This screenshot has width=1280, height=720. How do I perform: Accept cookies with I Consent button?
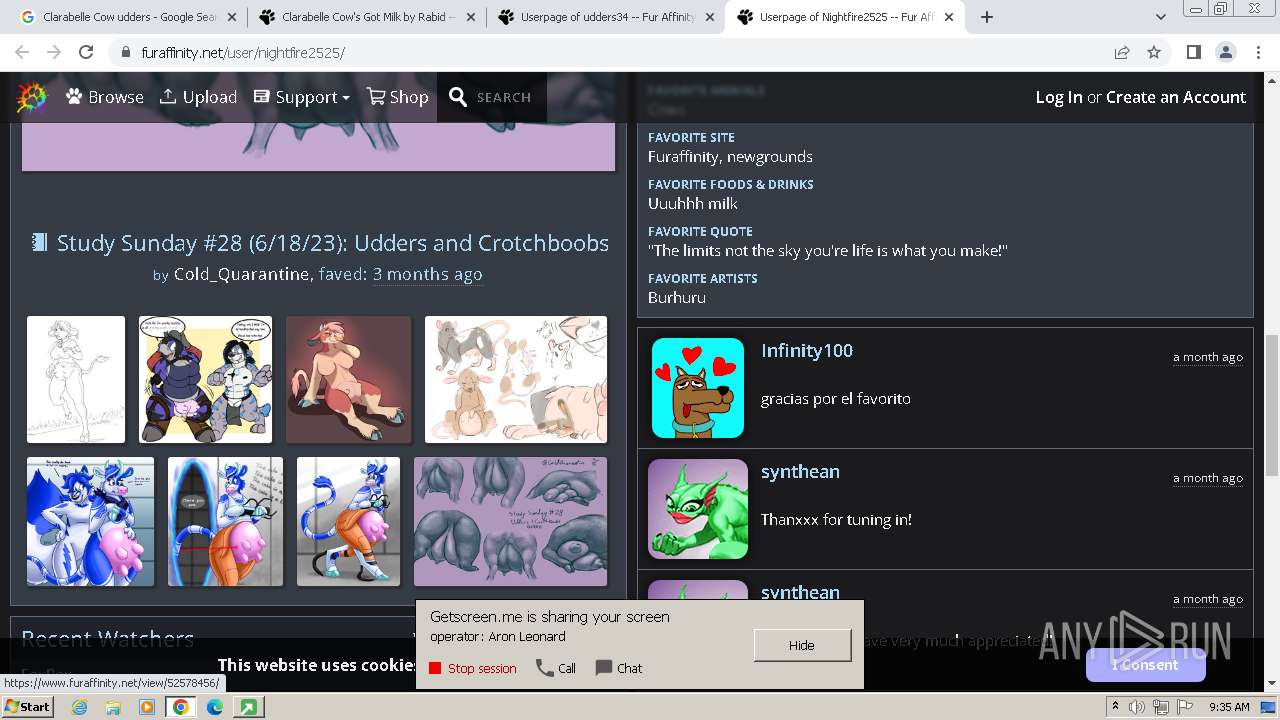pos(1145,665)
